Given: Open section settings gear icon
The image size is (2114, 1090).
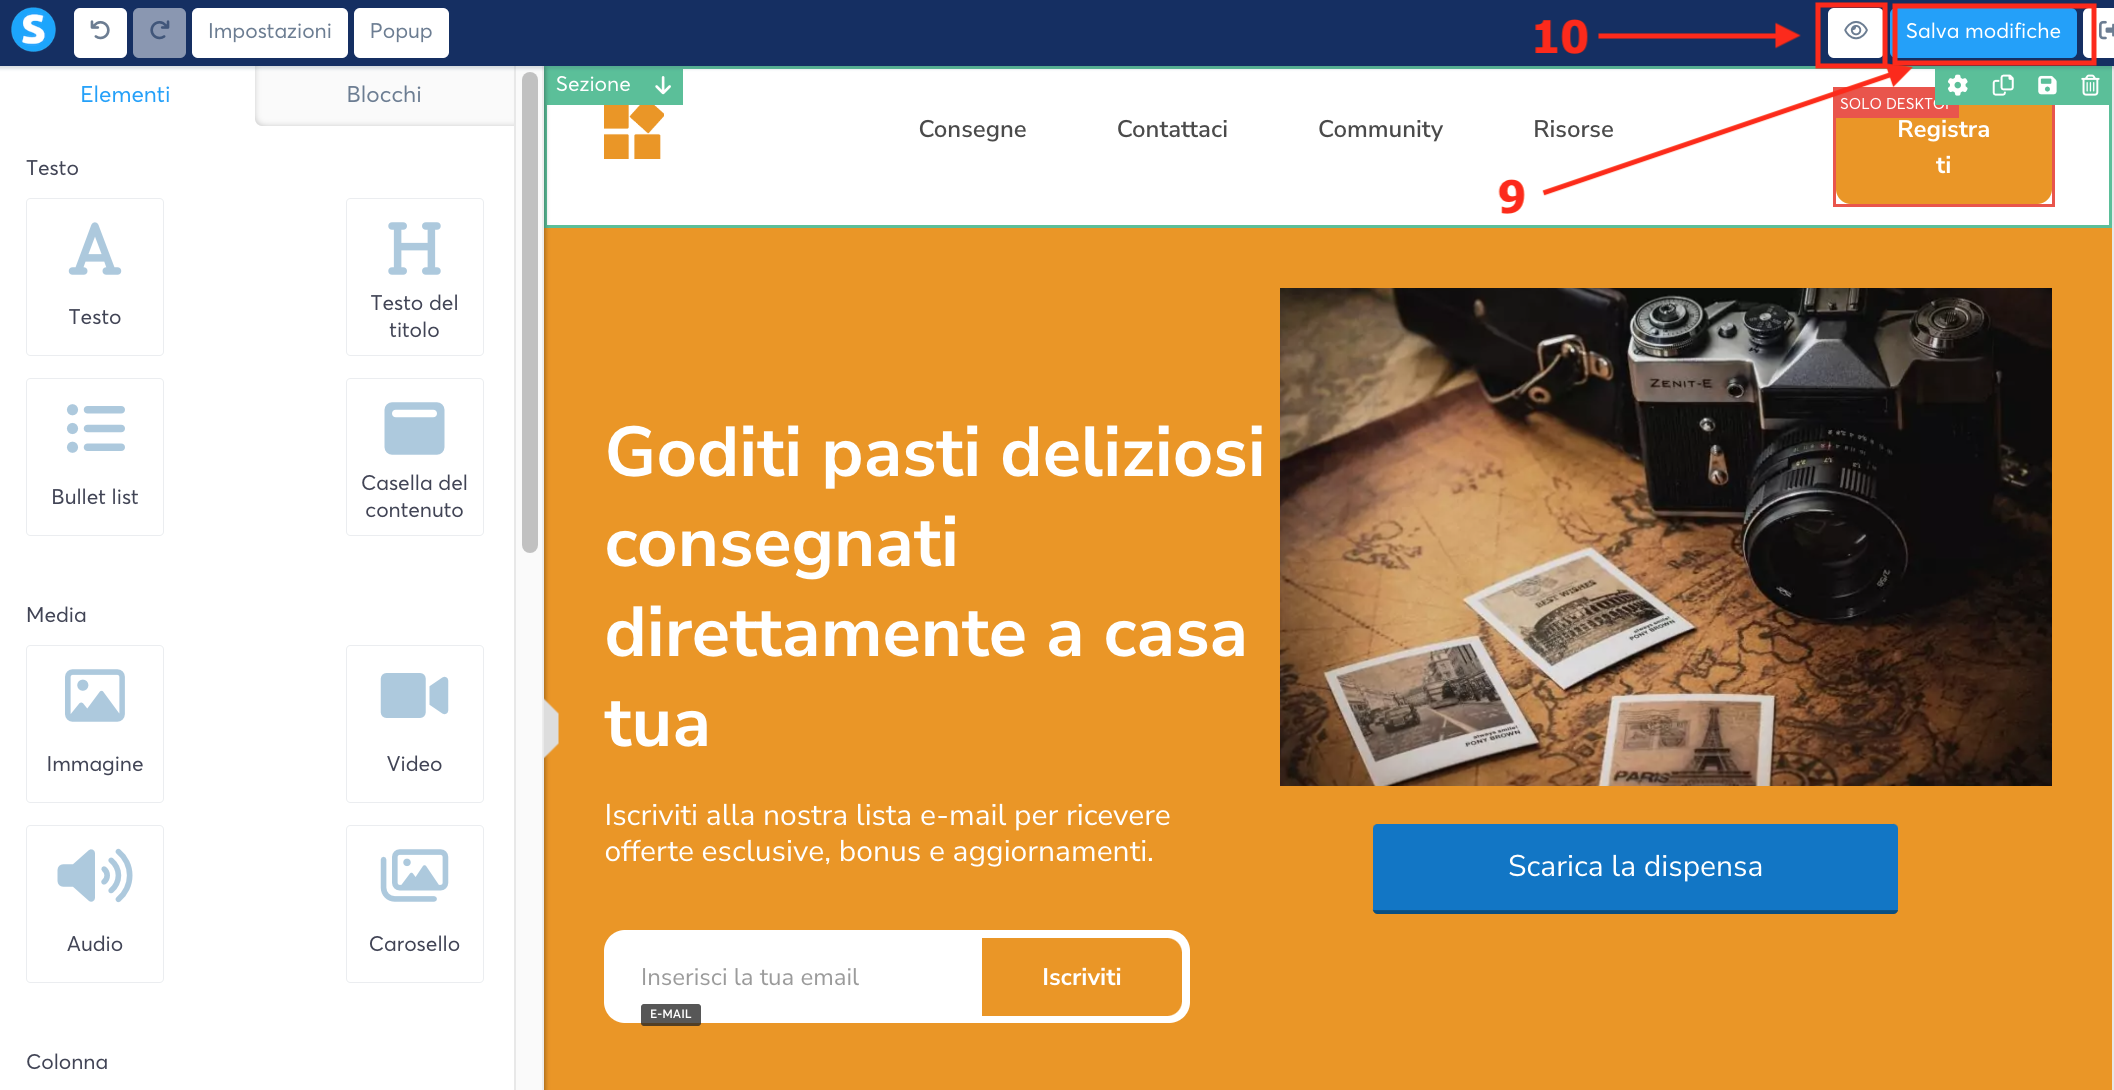Looking at the screenshot, I should 1958,86.
